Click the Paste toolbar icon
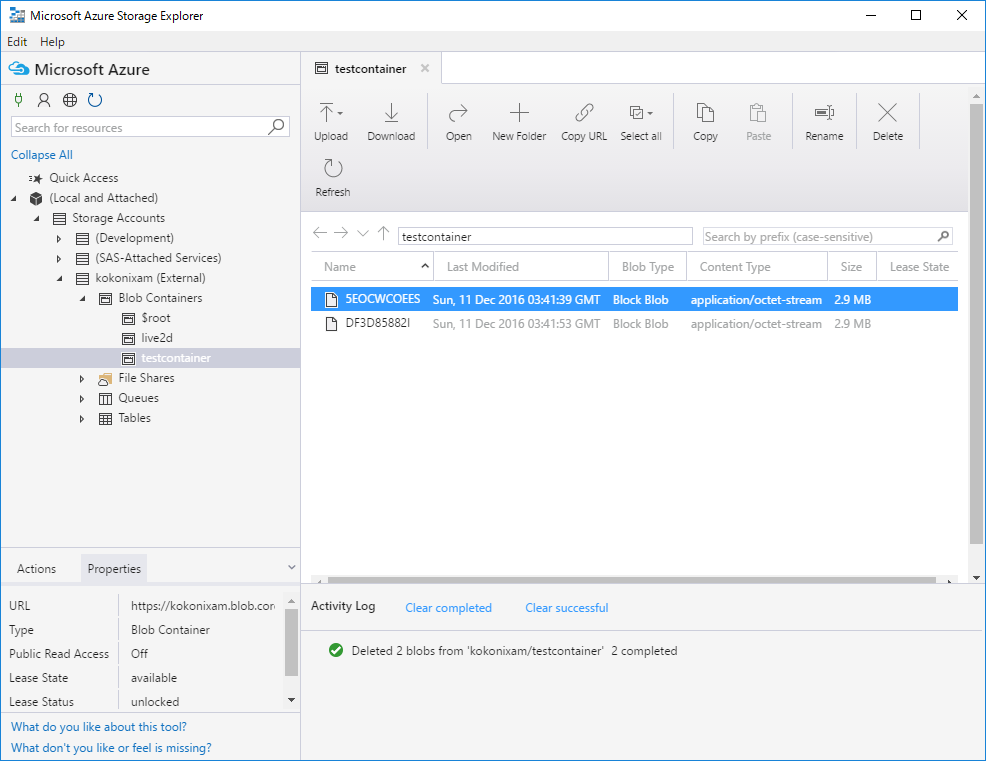This screenshot has width=986, height=761. pyautogui.click(x=758, y=113)
